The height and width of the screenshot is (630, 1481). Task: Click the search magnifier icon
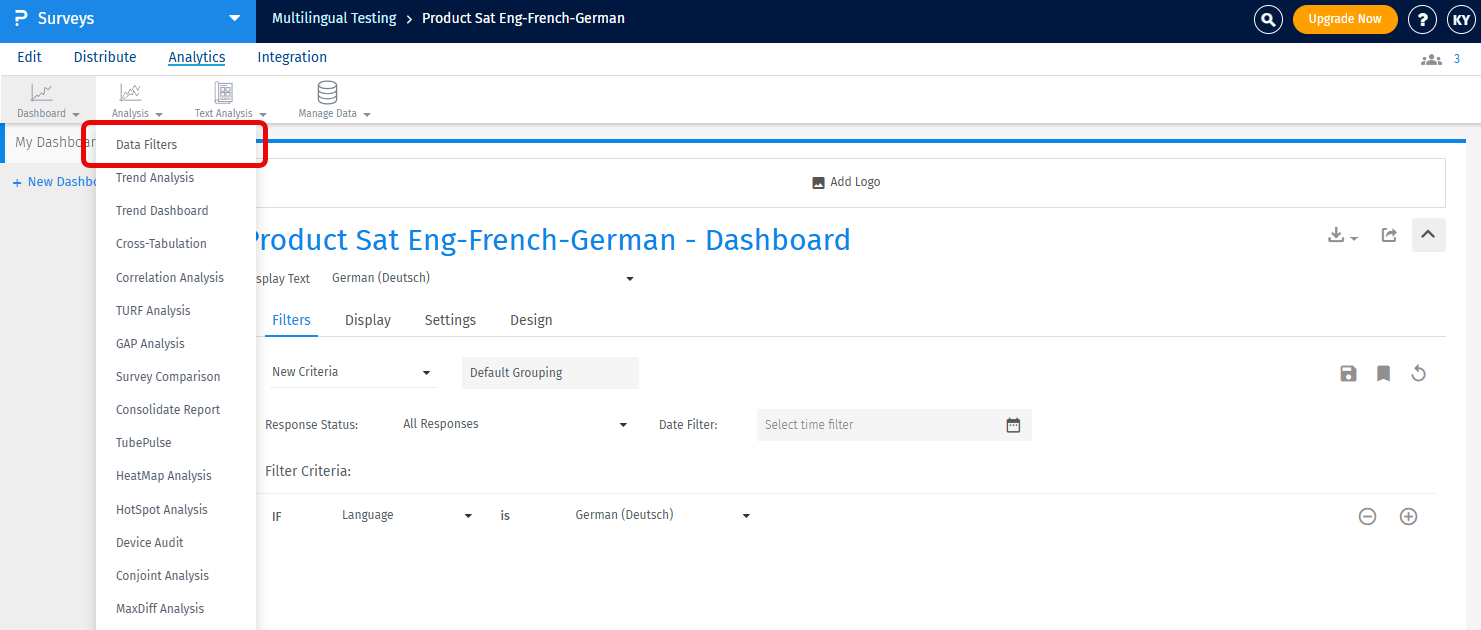pyautogui.click(x=1268, y=19)
